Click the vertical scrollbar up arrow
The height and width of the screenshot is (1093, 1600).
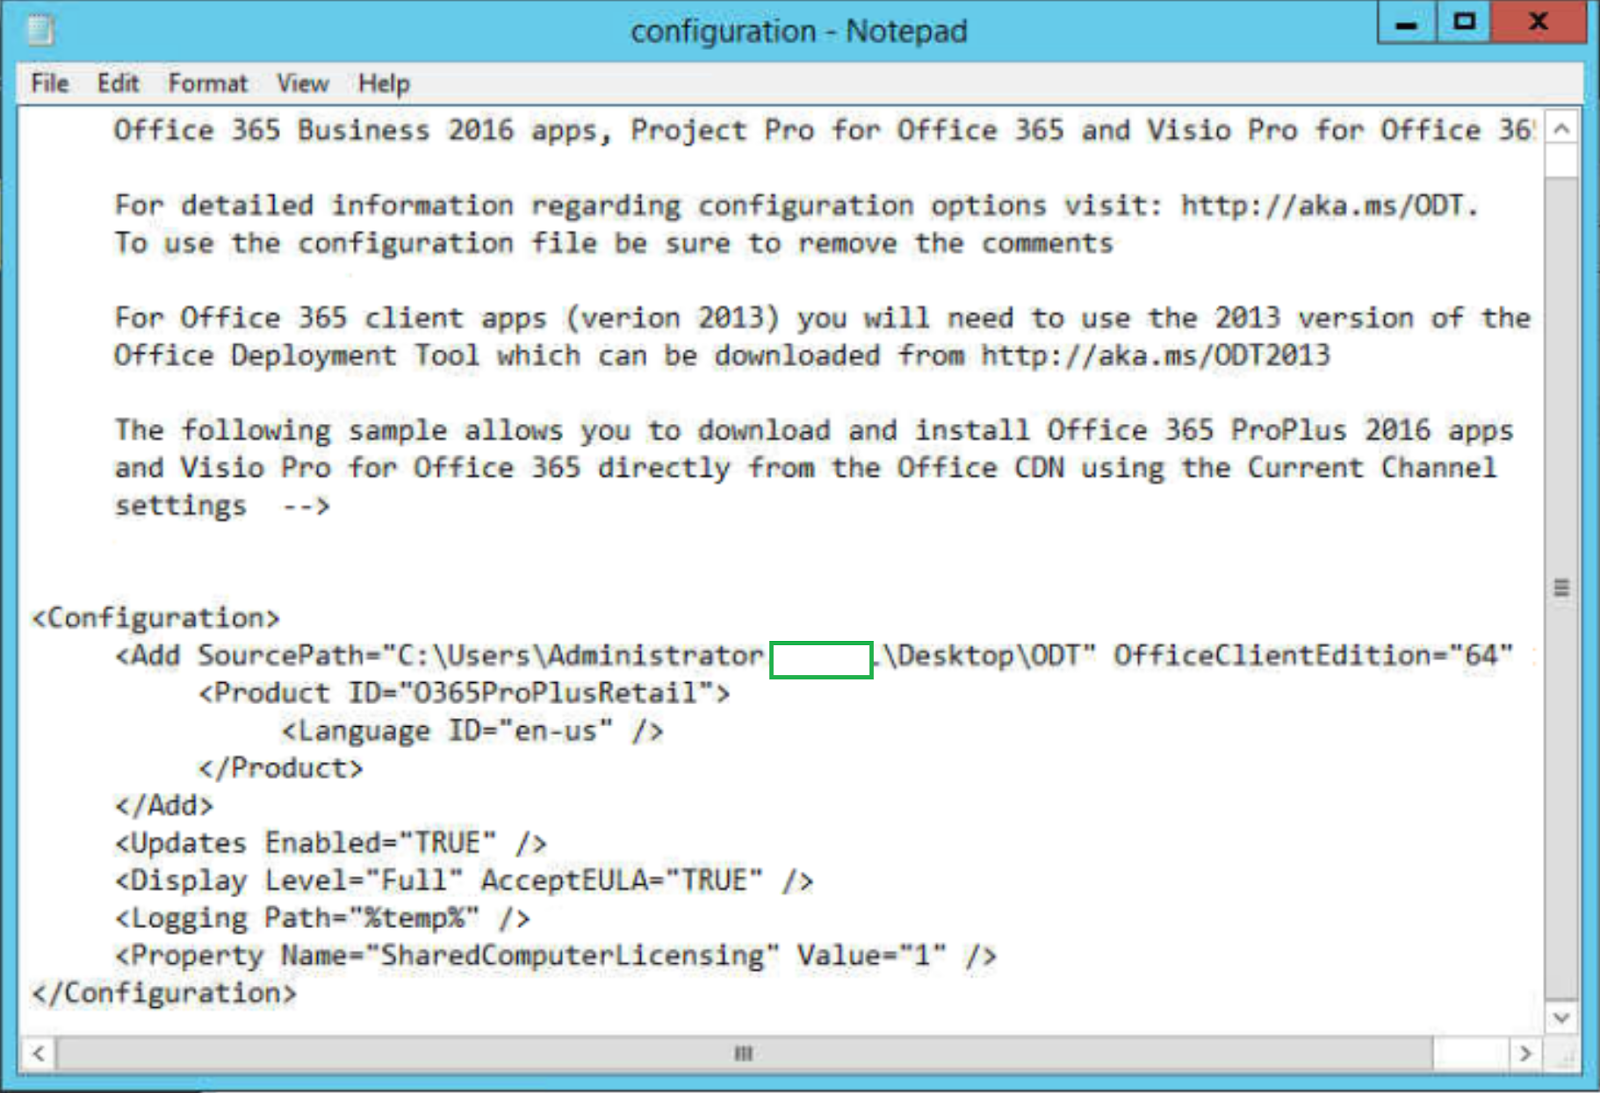tap(1561, 127)
